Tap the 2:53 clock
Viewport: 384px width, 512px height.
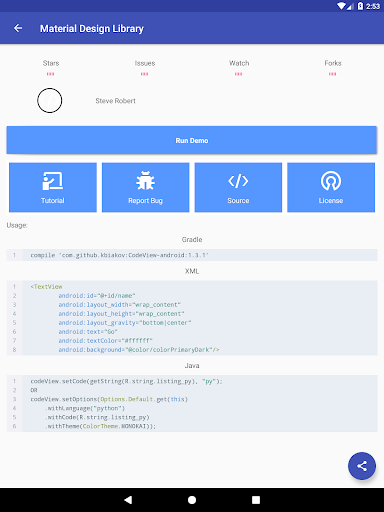373,6
